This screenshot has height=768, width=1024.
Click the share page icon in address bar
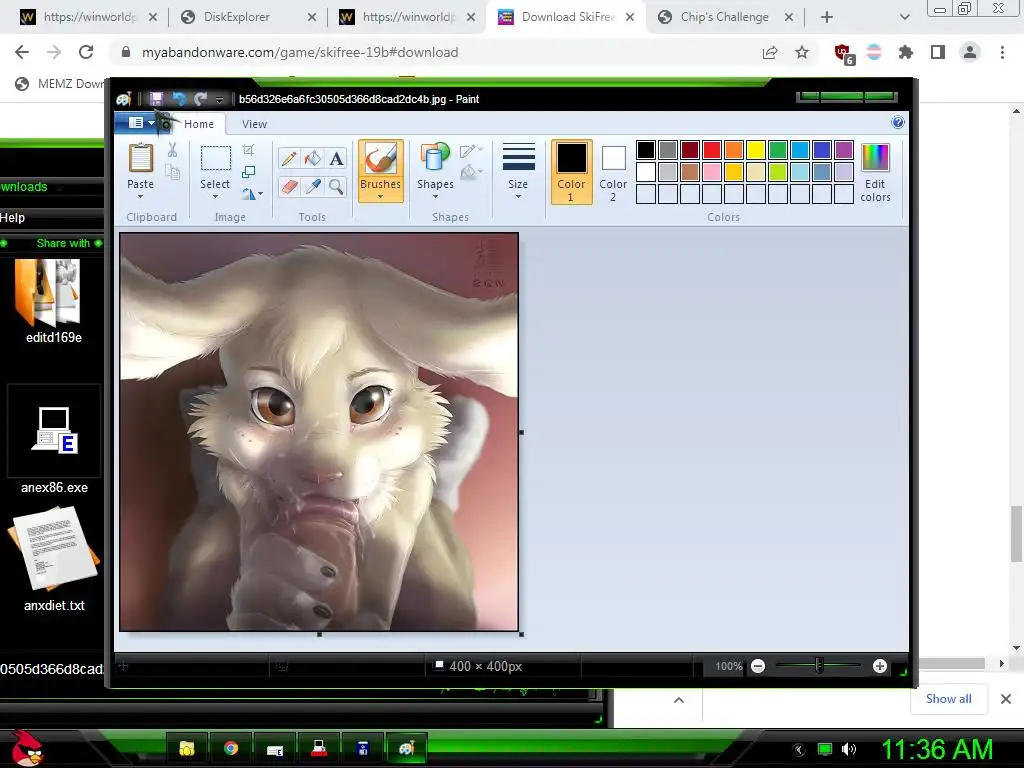pos(770,52)
